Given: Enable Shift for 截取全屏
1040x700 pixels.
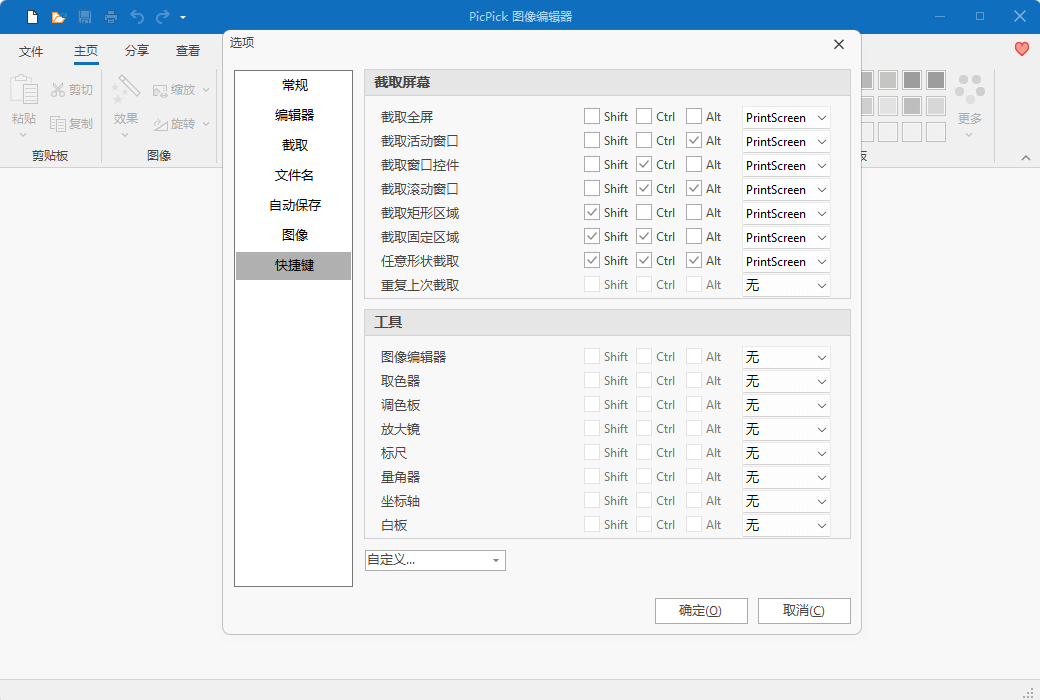Looking at the screenshot, I should pos(592,117).
